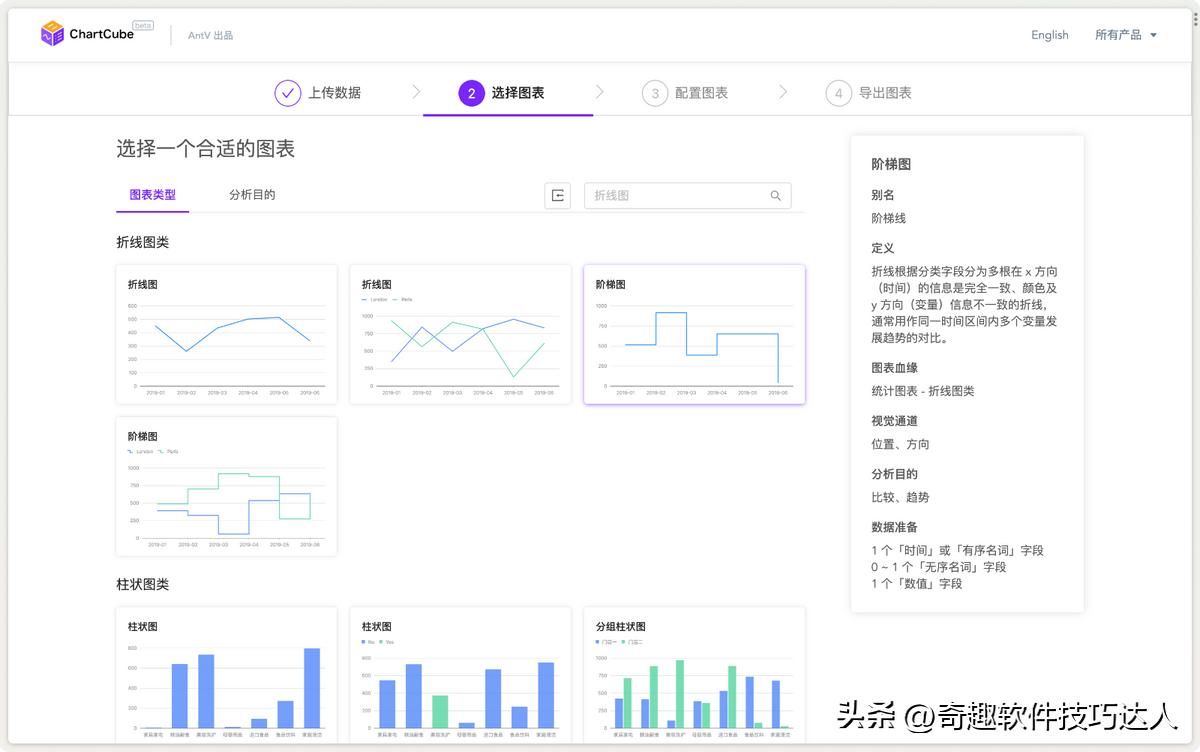The height and width of the screenshot is (752, 1200).
Task: Open the AntV 出品 link in the header
Action: coord(211,34)
